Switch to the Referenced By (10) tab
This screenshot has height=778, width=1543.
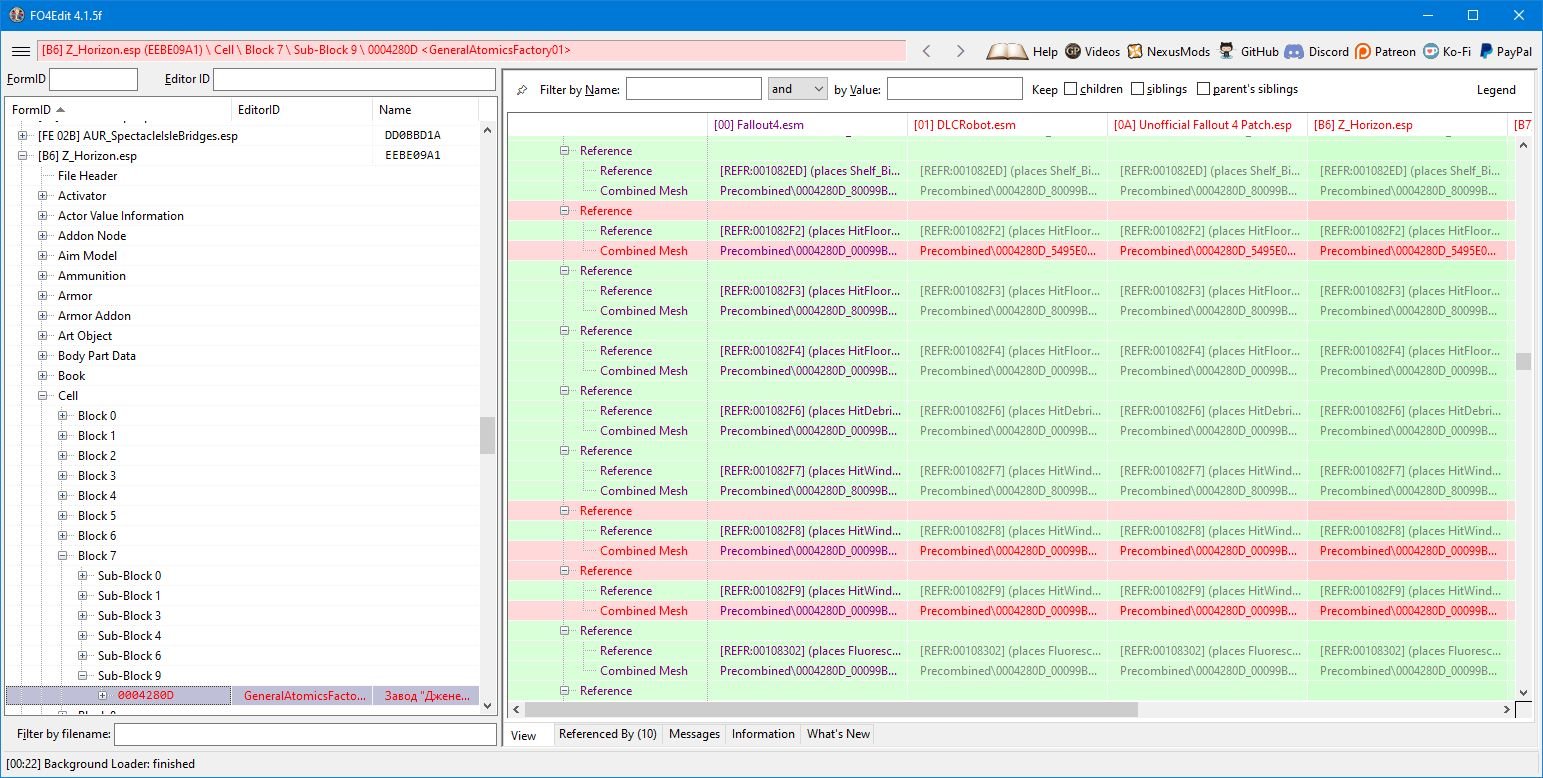click(x=607, y=734)
